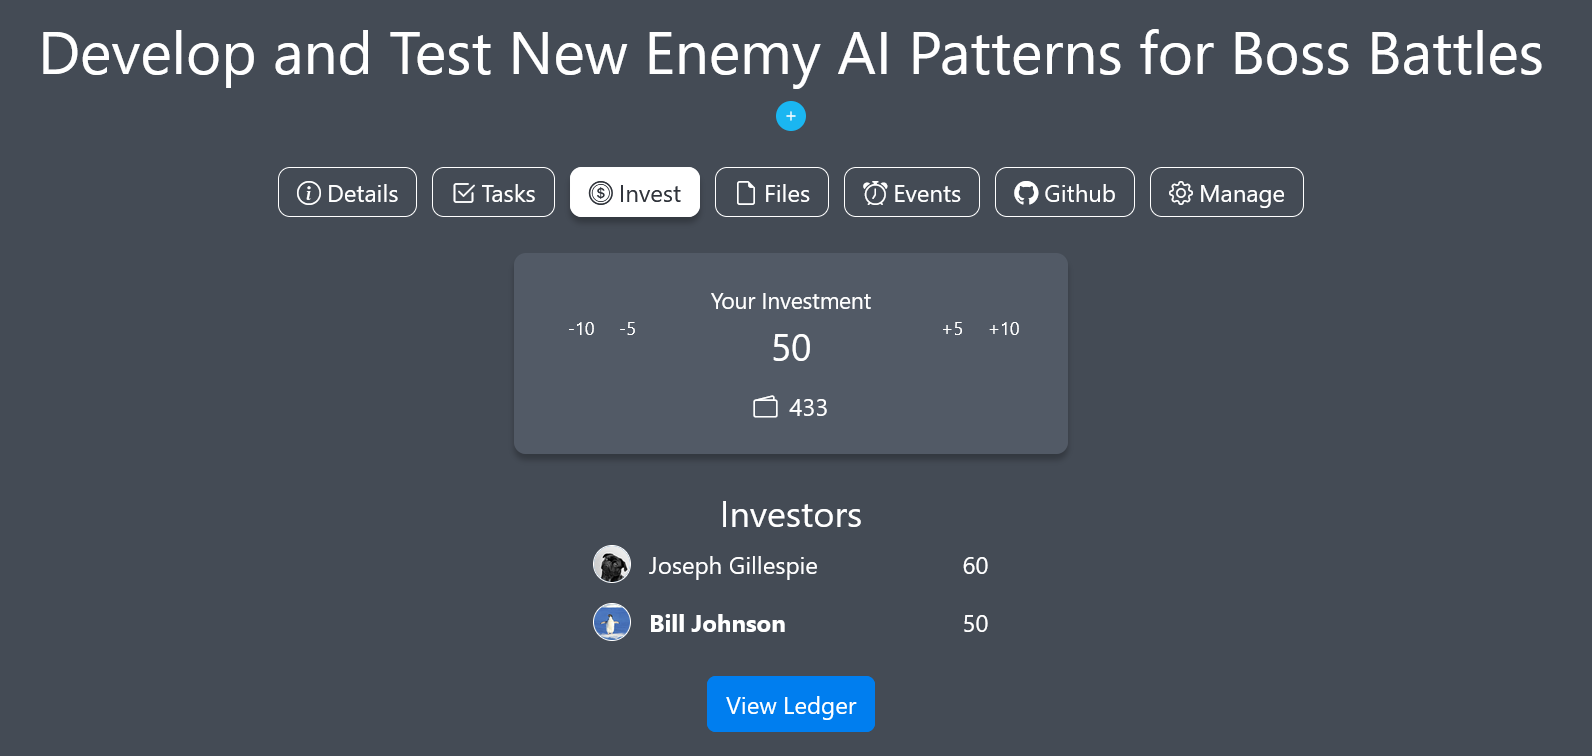Select the Manage tab
Viewport: 1592px width, 756px height.
coord(1226,192)
